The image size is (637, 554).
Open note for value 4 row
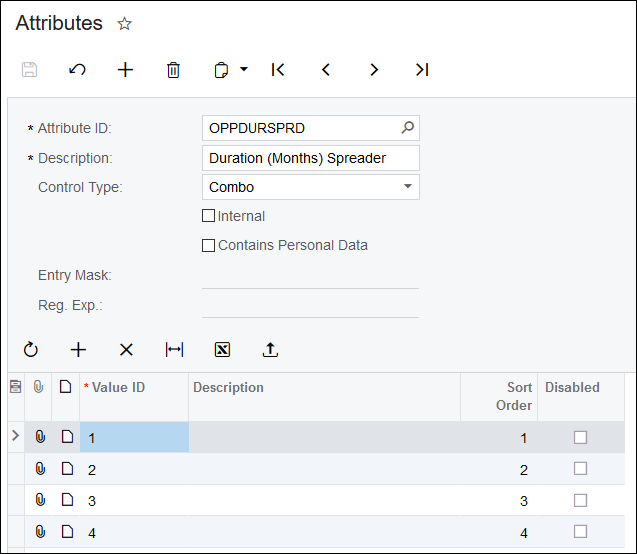(x=67, y=531)
